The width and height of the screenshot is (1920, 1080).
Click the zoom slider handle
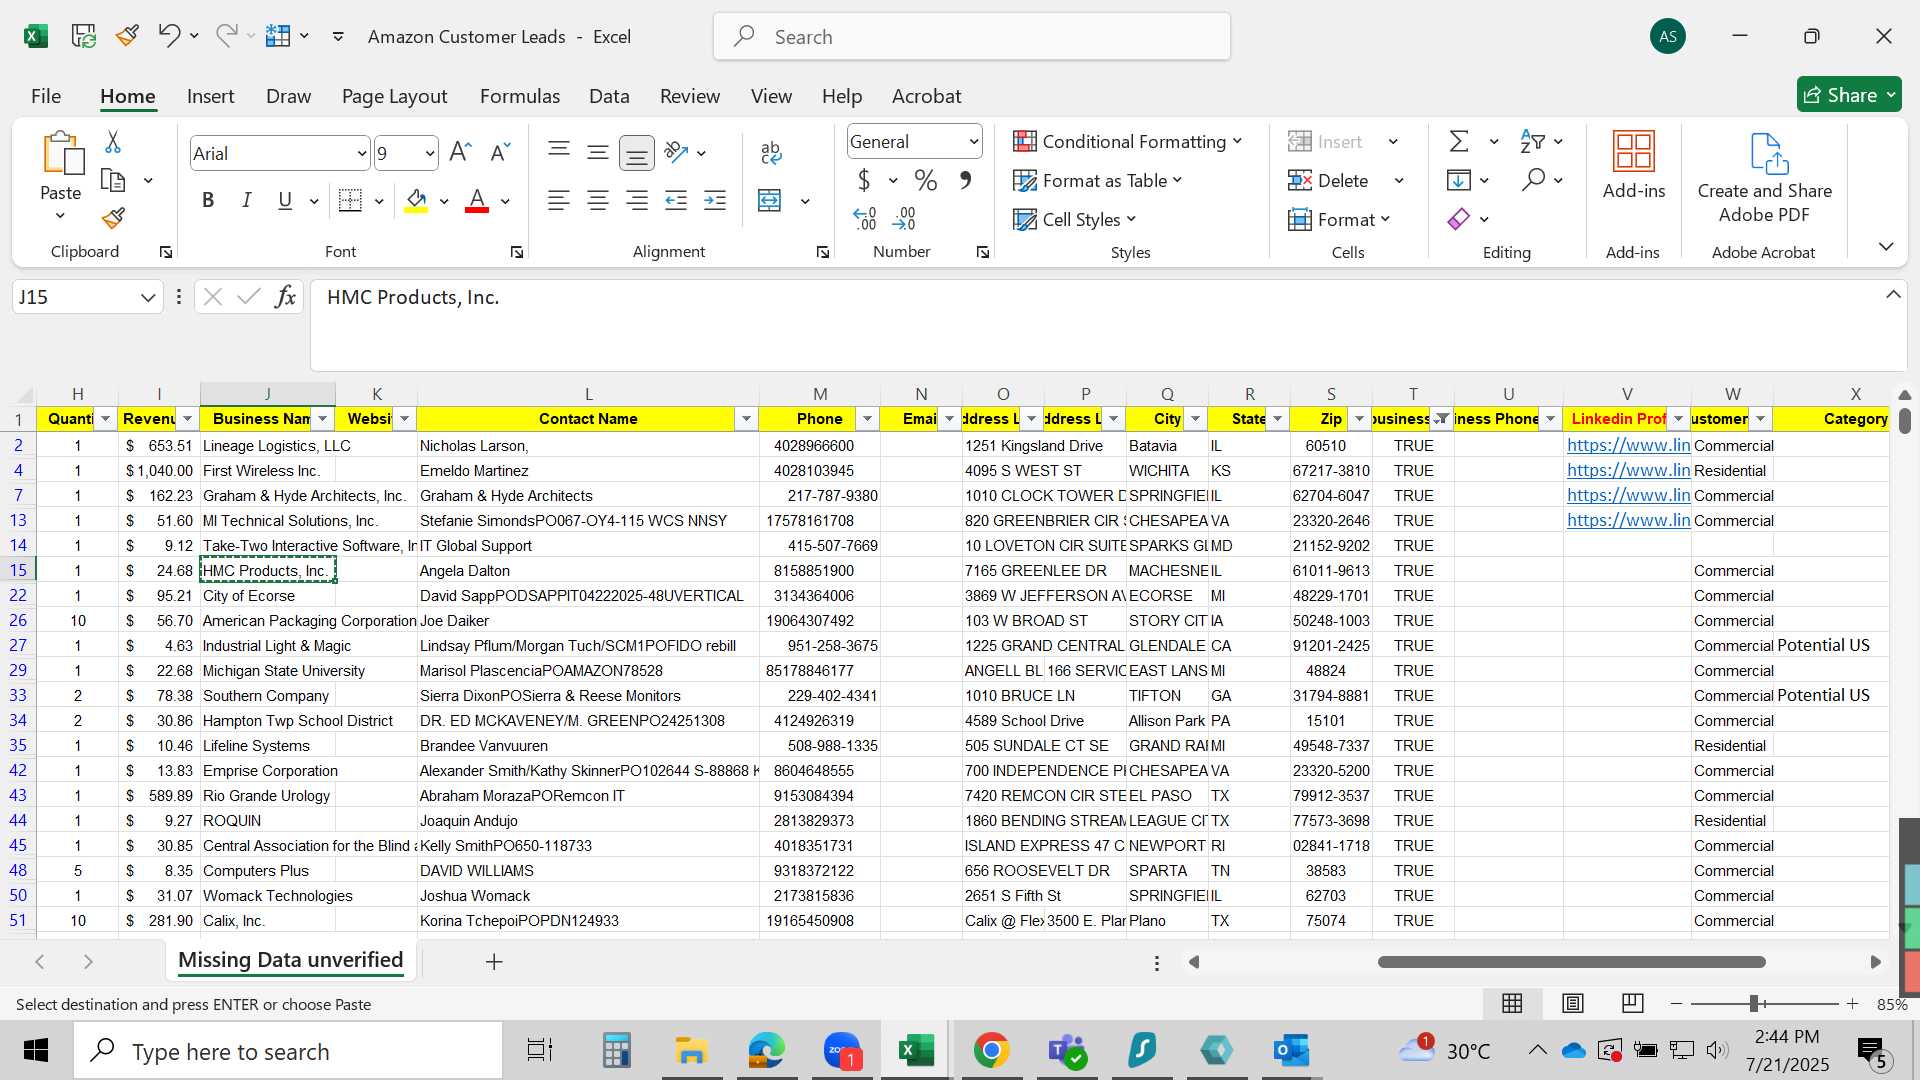pos(1754,1003)
